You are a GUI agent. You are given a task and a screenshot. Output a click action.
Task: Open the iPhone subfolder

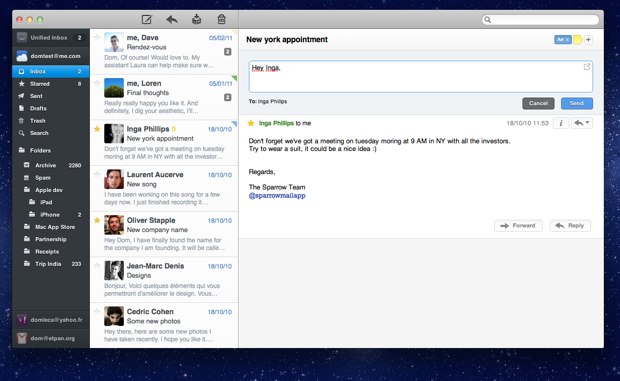tap(51, 215)
